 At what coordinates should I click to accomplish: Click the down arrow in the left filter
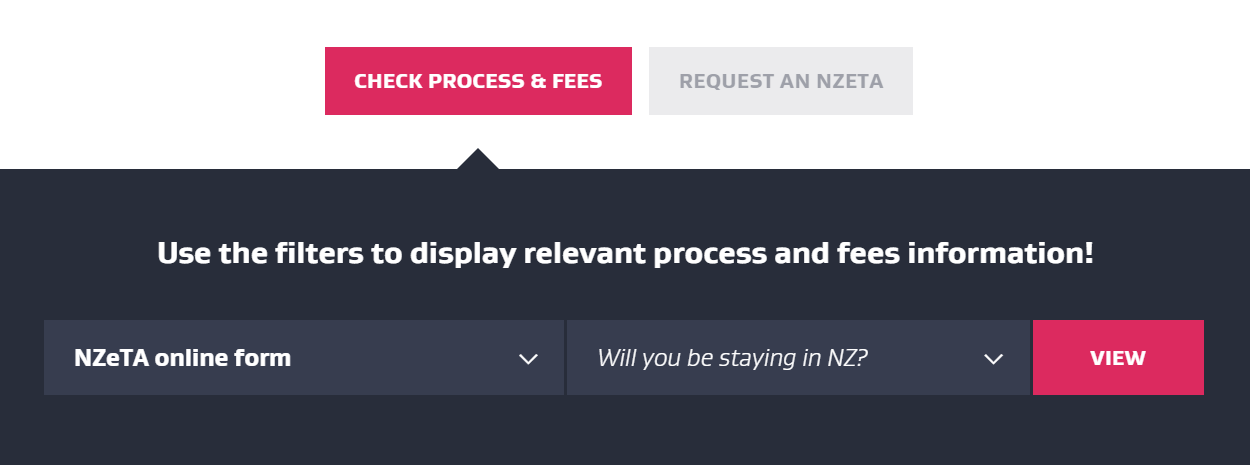tap(528, 359)
